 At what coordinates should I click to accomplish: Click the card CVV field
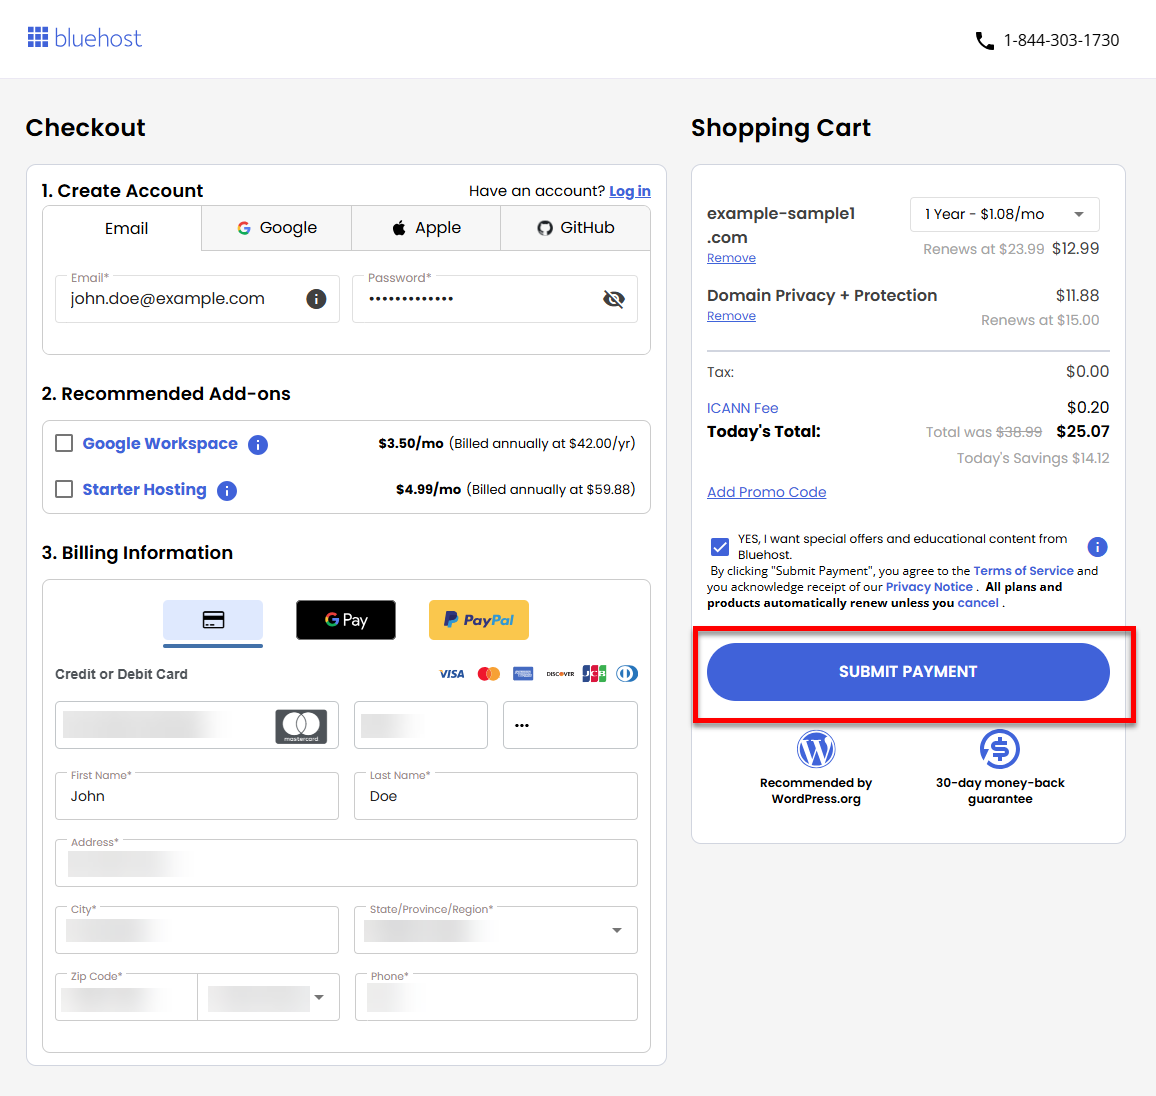(571, 725)
